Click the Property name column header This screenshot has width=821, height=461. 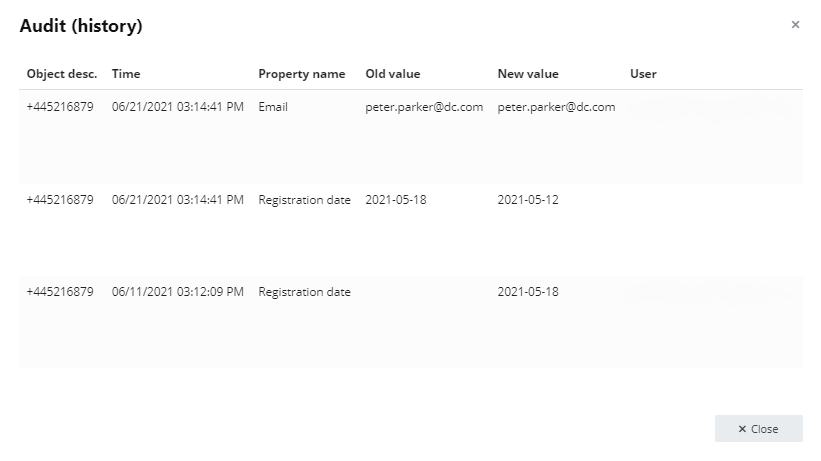302,74
